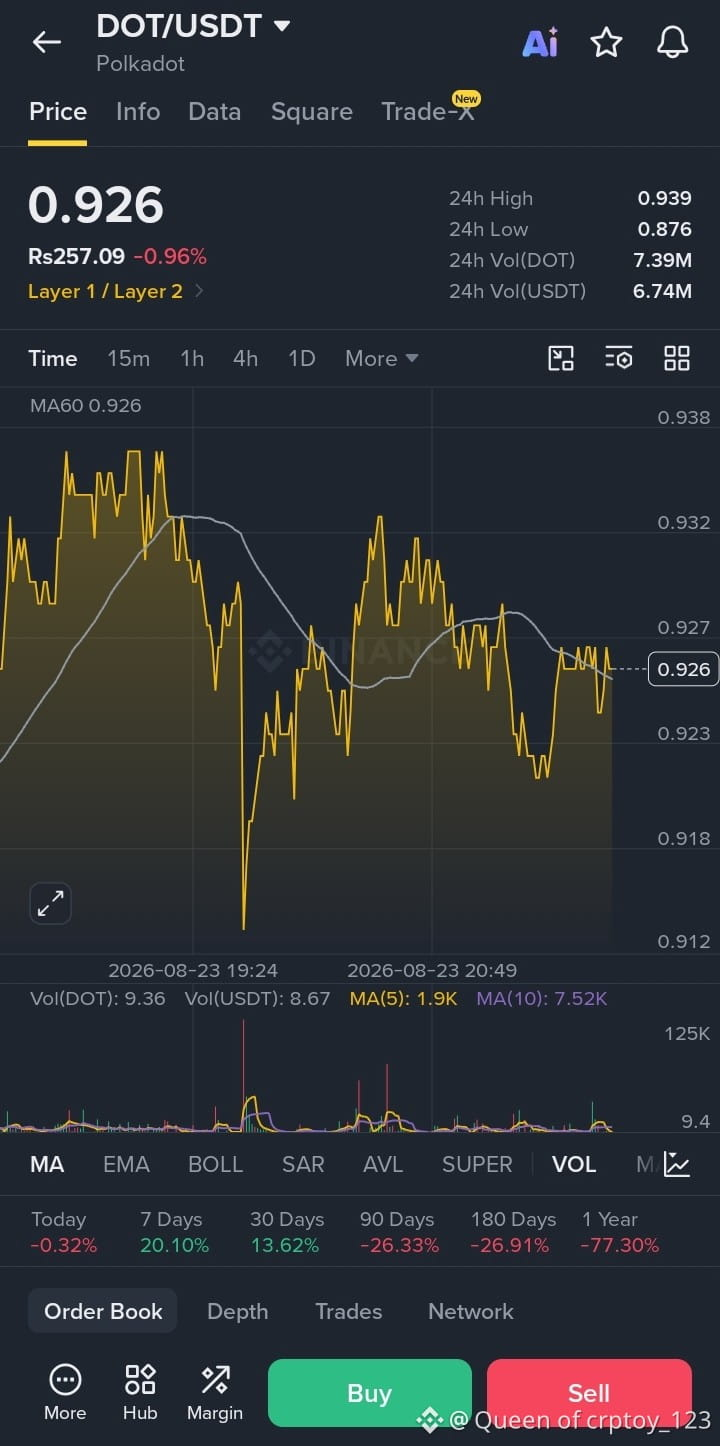Tap the green Buy button
This screenshot has width=720, height=1446.
point(369,1393)
